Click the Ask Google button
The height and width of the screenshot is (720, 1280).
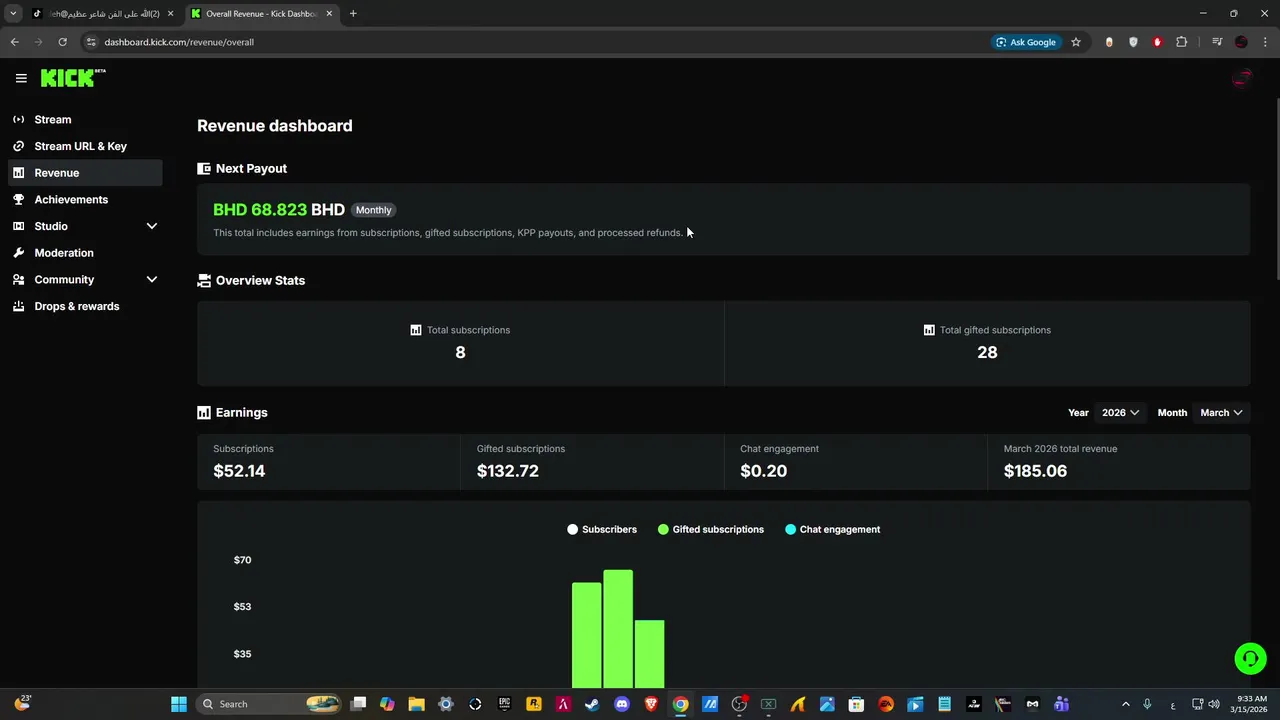pos(1026,42)
